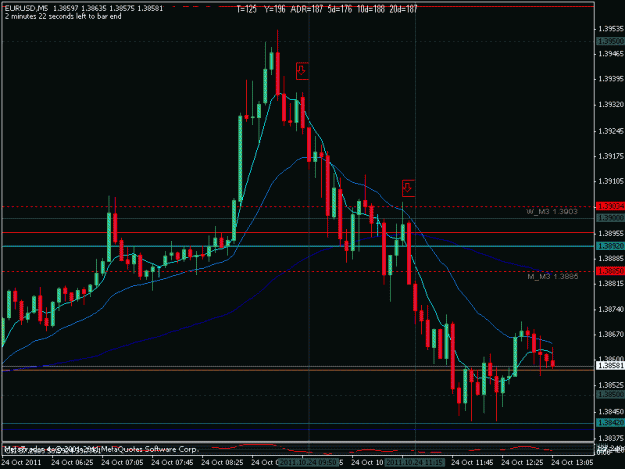
Task: Click the 24 Oct 13:05 time label
Action: 572,463
